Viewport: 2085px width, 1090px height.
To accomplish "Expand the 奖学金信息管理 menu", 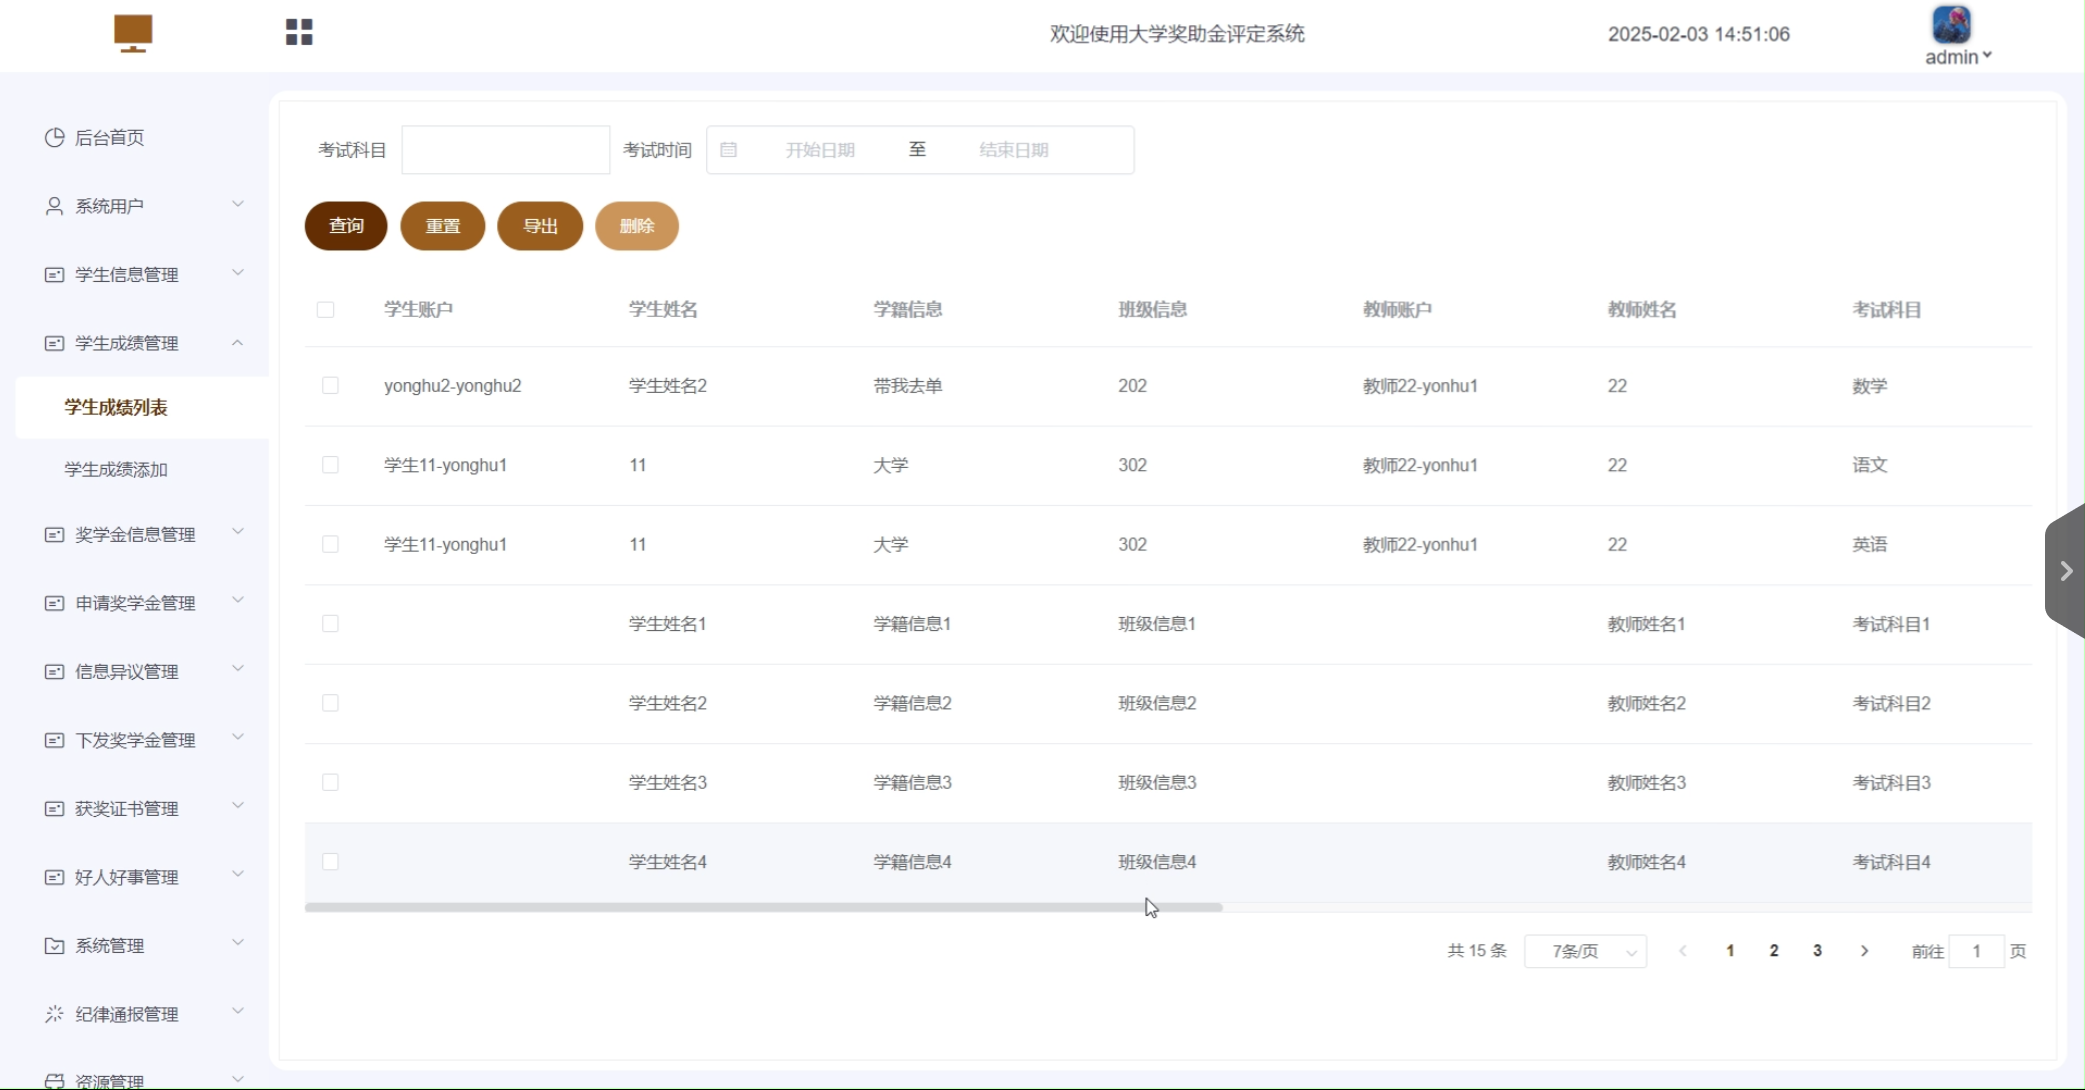I will 135,534.
